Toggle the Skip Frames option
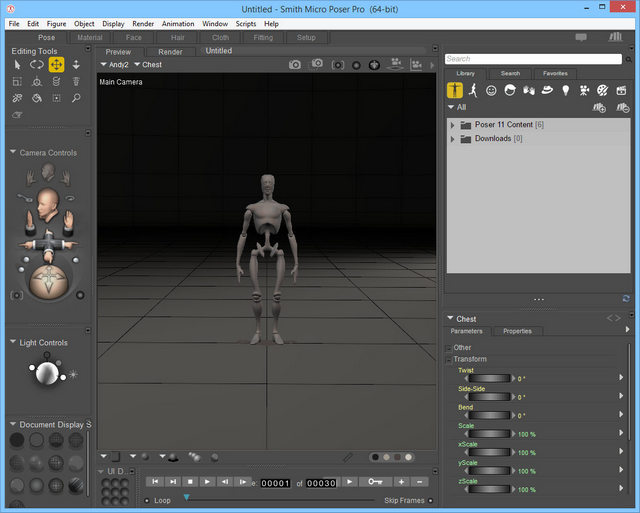640x513 pixels. [x=431, y=500]
